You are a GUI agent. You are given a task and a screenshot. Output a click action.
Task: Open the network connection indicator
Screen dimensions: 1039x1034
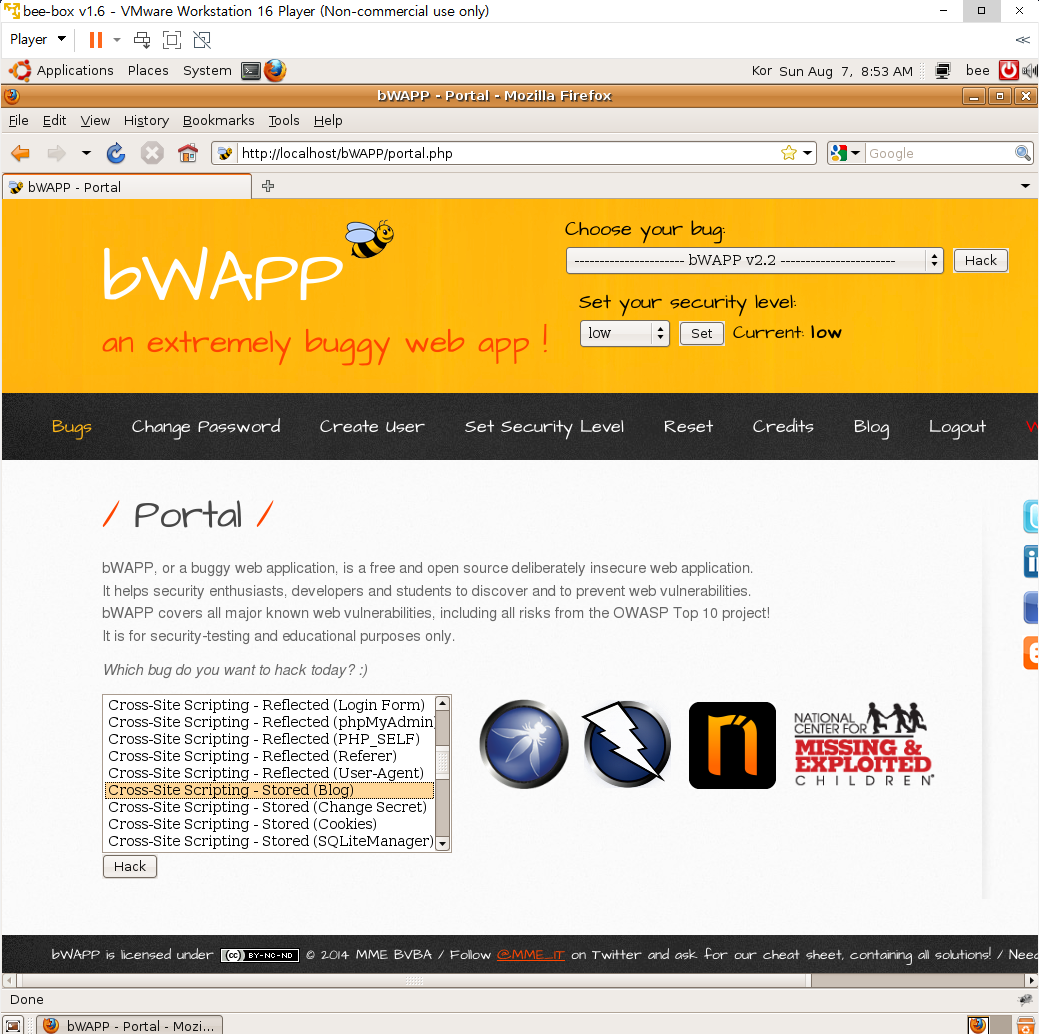point(942,71)
